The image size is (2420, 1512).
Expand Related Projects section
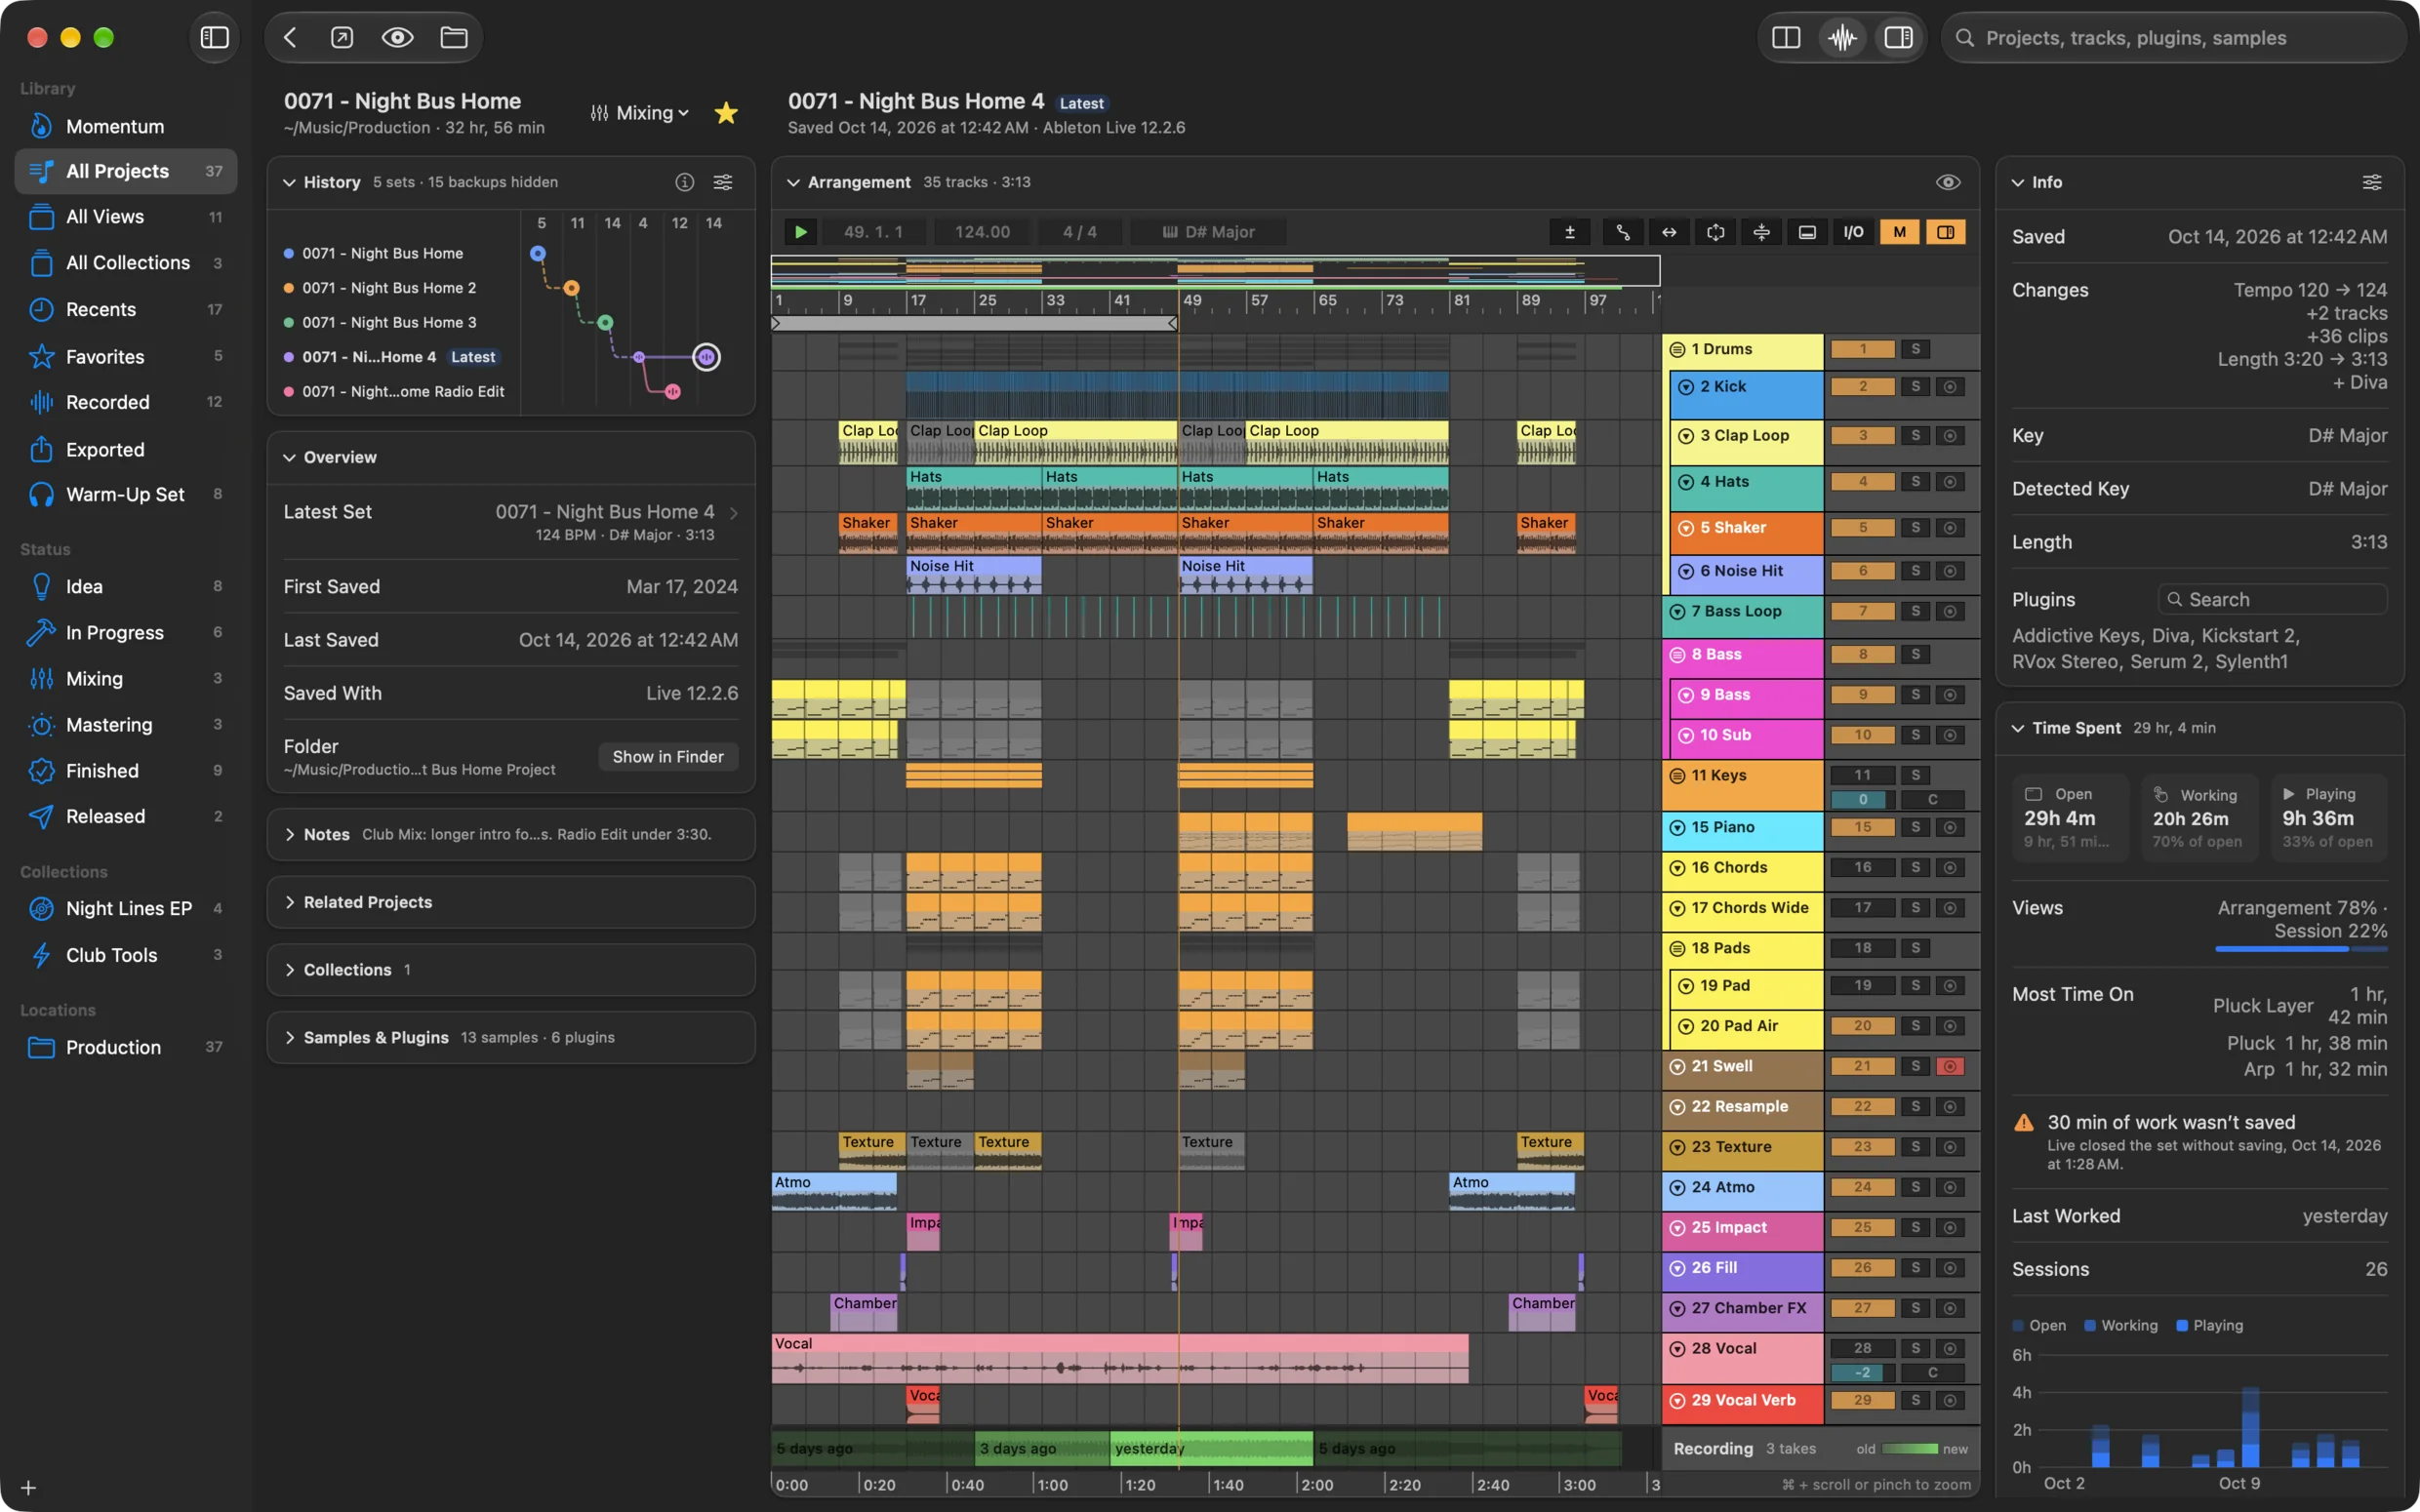click(x=511, y=902)
